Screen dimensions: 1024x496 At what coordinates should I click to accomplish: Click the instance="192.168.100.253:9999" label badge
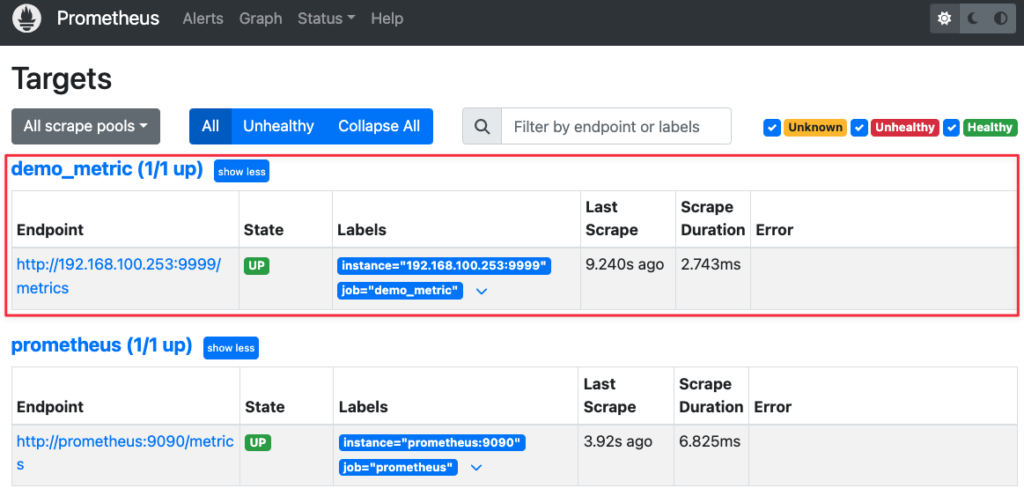(x=444, y=266)
